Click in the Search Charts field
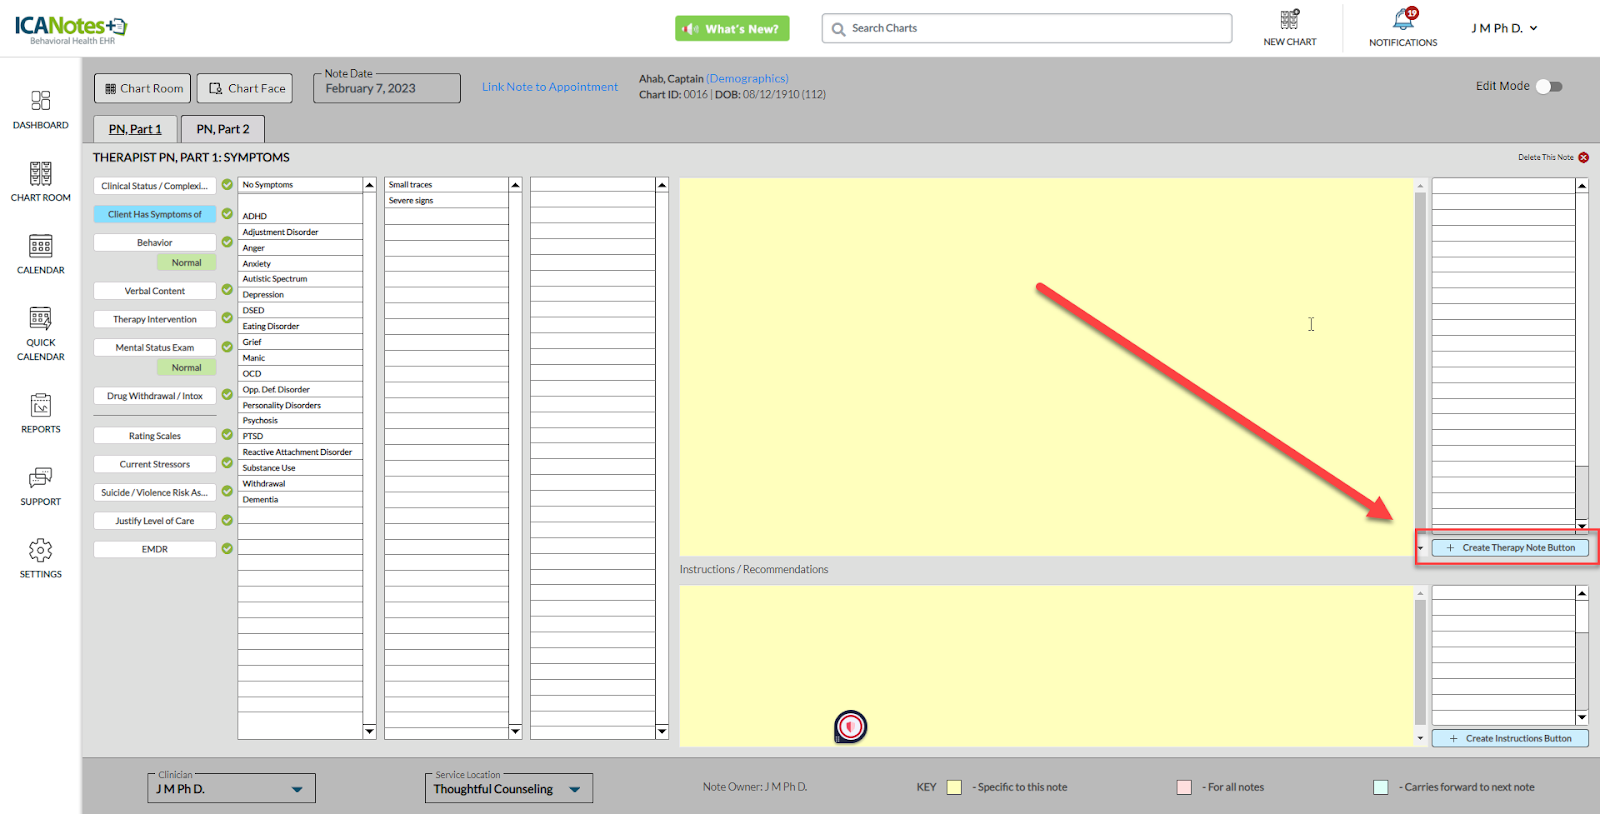Viewport: 1600px width, 814px height. pos(1027,28)
